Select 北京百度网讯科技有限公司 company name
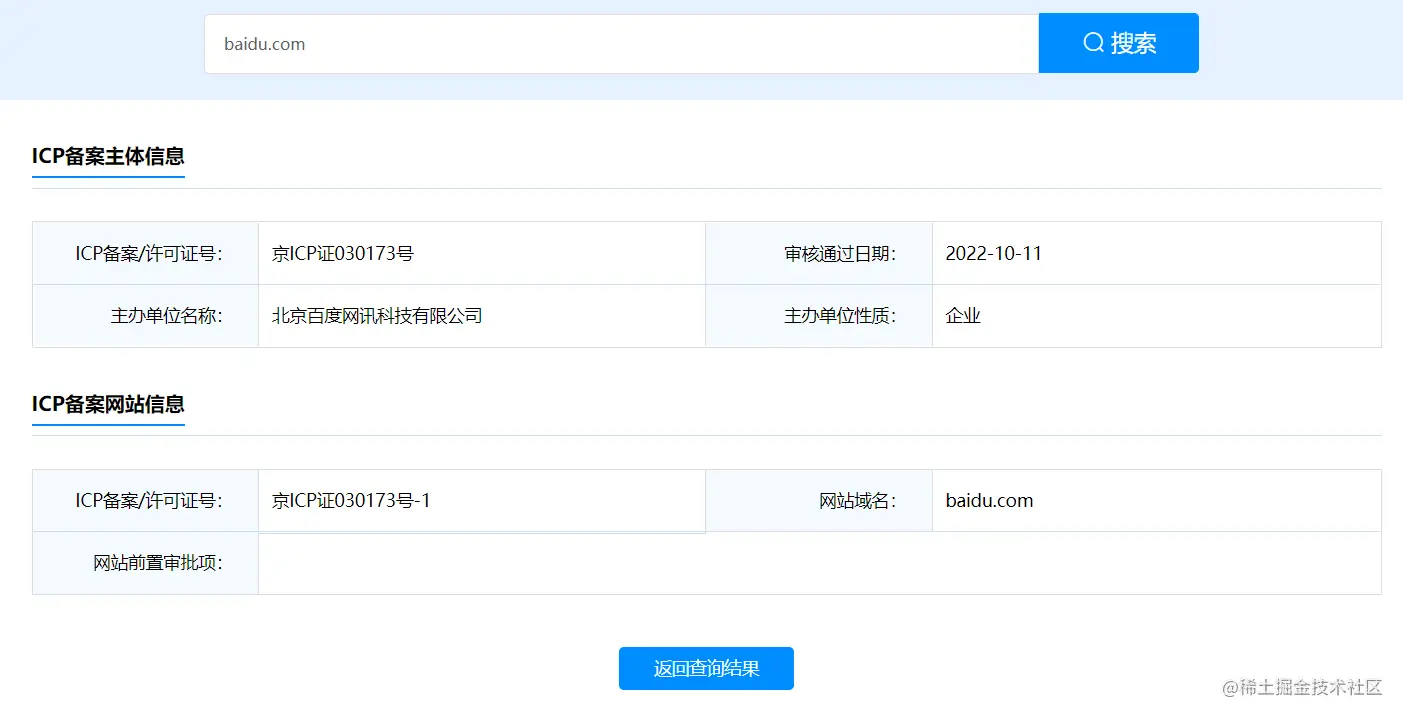 [x=377, y=316]
